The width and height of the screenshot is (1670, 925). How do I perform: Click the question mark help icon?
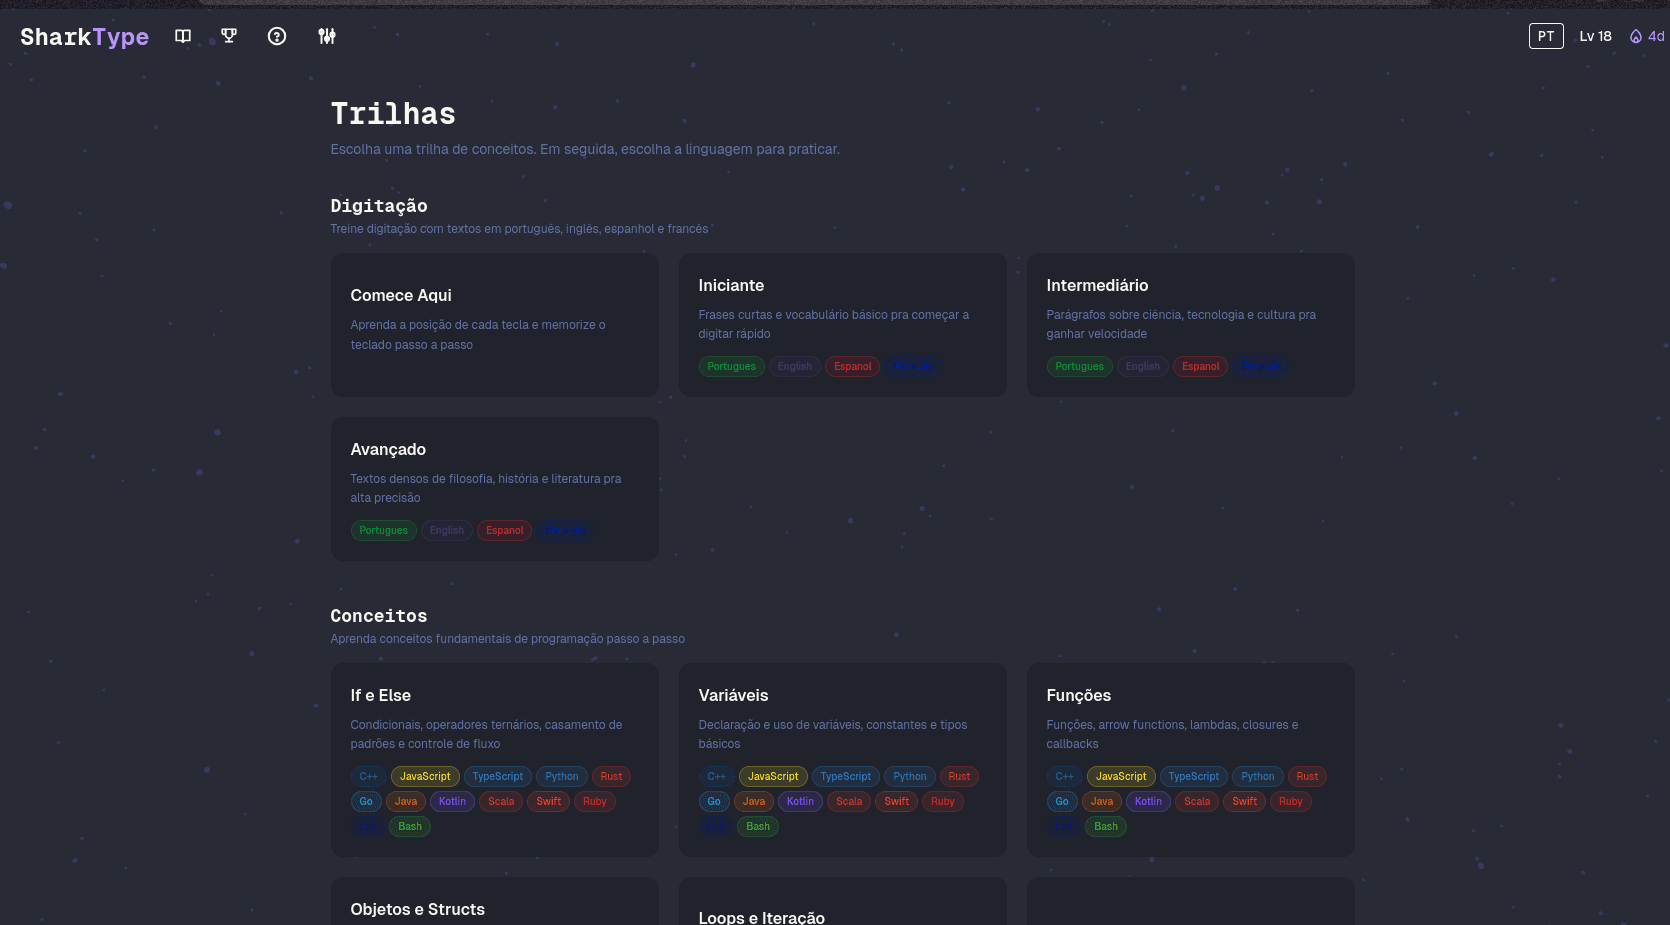(x=277, y=36)
